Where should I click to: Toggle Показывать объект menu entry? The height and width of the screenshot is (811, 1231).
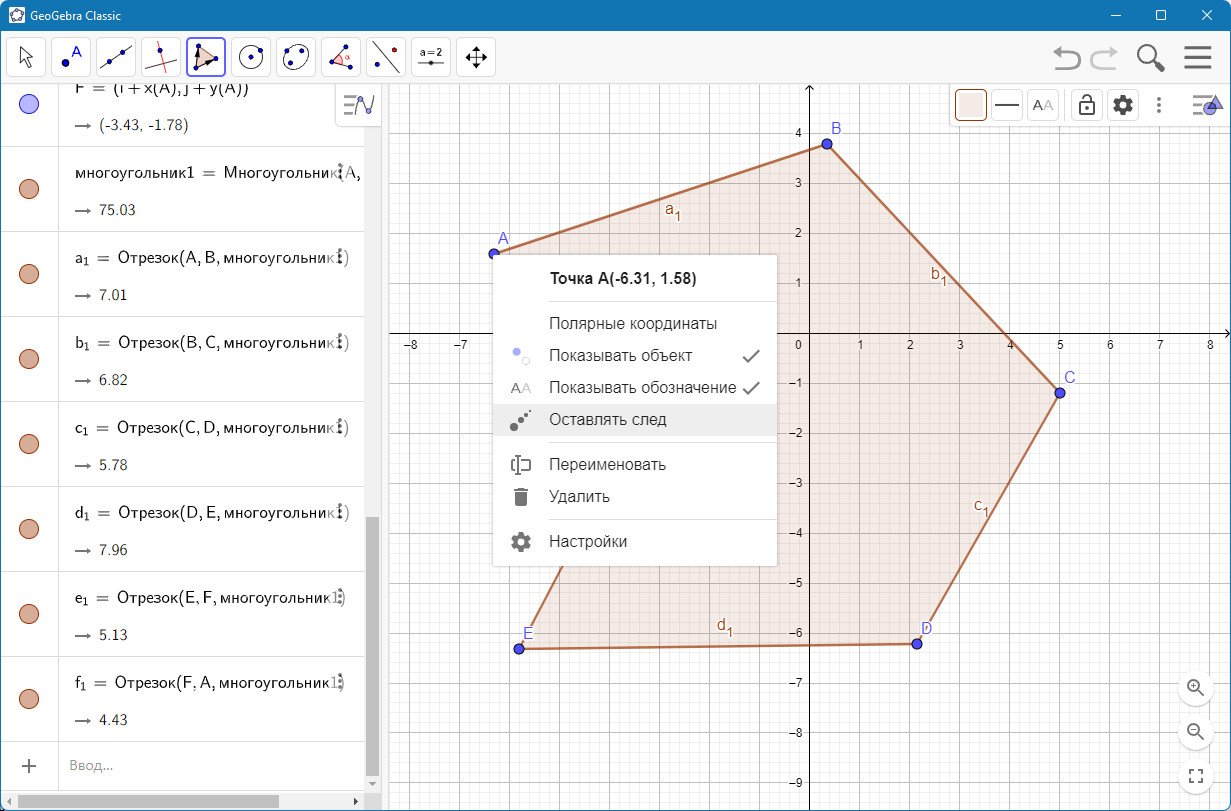click(x=635, y=355)
